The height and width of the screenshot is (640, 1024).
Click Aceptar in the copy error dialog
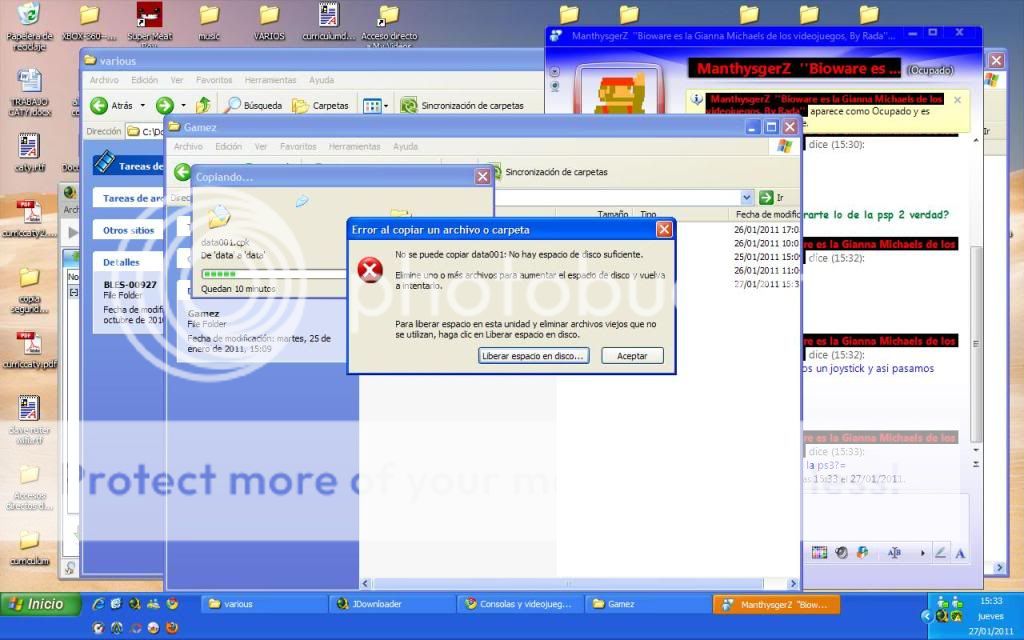pos(632,356)
